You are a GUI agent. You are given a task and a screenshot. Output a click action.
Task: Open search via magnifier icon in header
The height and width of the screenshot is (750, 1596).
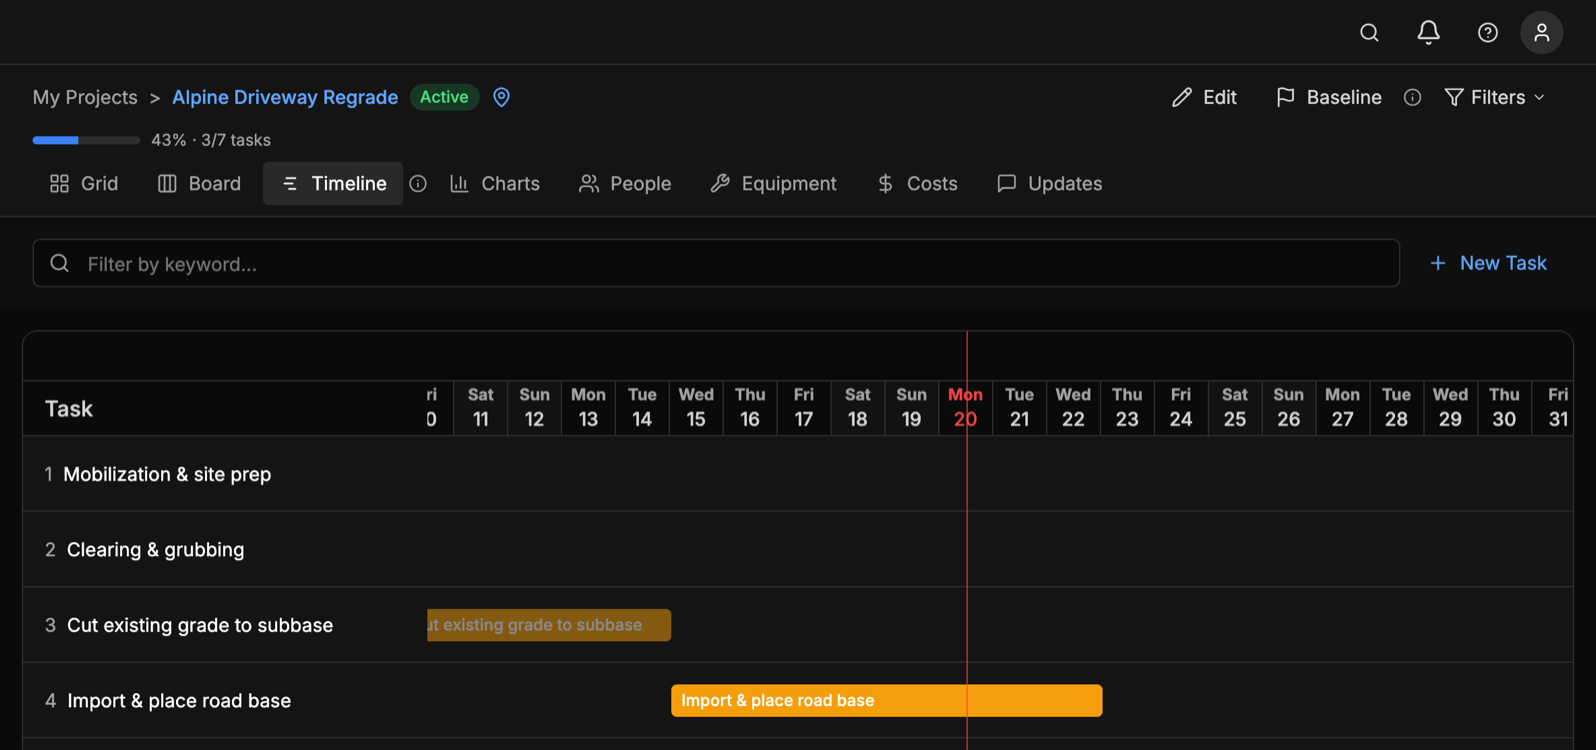[1369, 33]
